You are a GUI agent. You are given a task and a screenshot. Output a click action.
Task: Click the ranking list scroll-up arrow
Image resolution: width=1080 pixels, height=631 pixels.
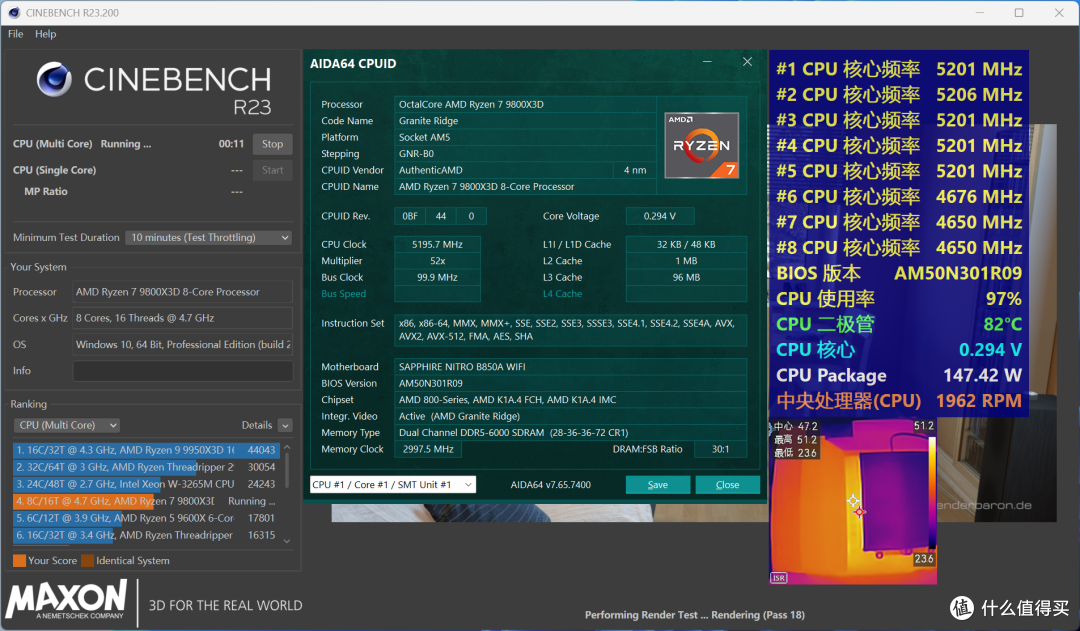[287, 448]
